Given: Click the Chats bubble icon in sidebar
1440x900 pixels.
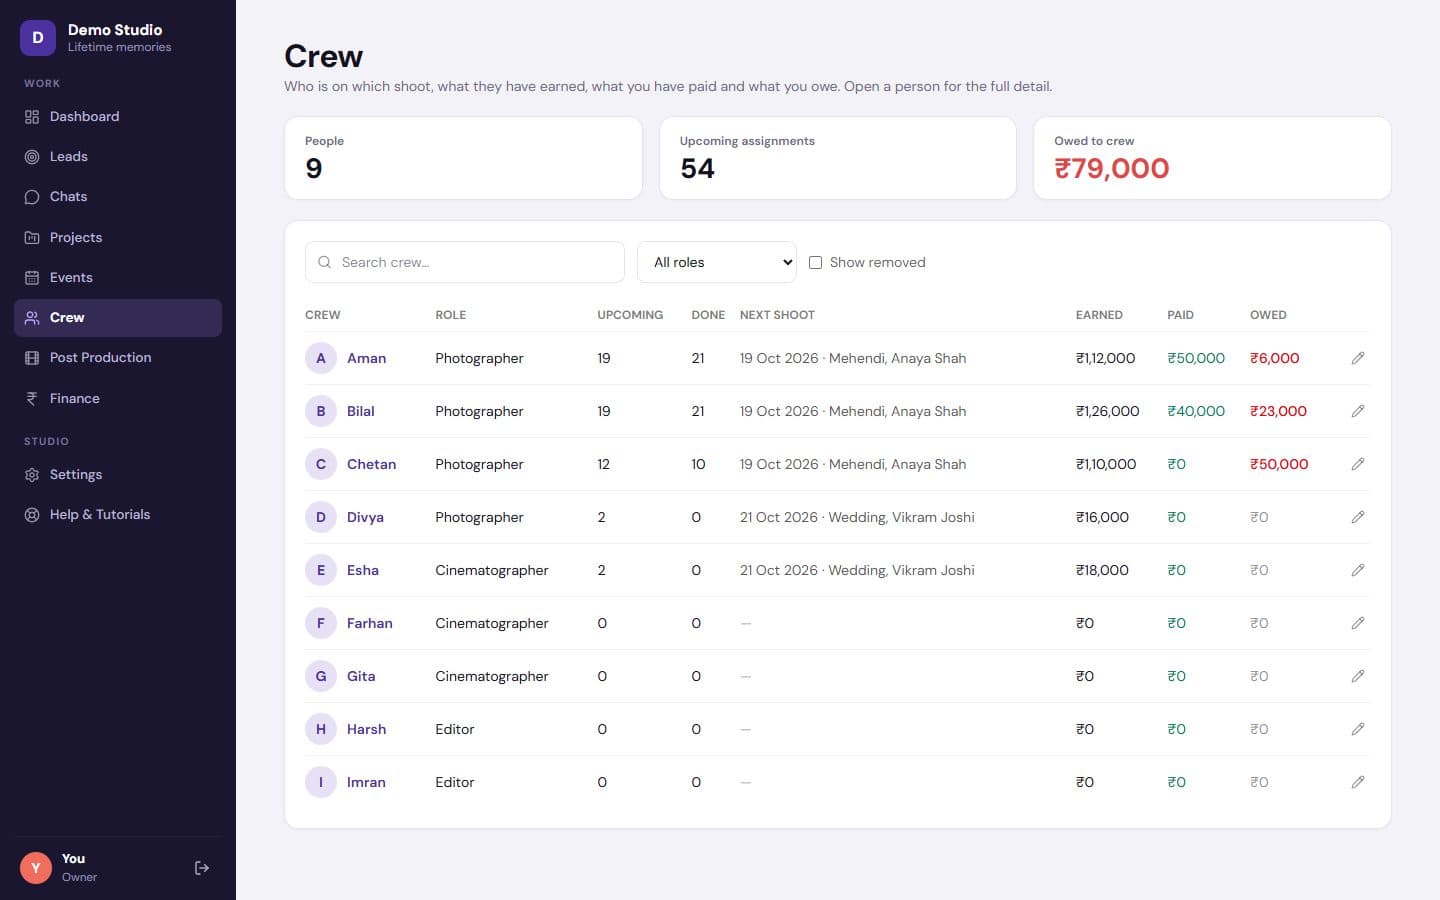Looking at the screenshot, I should click(32, 197).
